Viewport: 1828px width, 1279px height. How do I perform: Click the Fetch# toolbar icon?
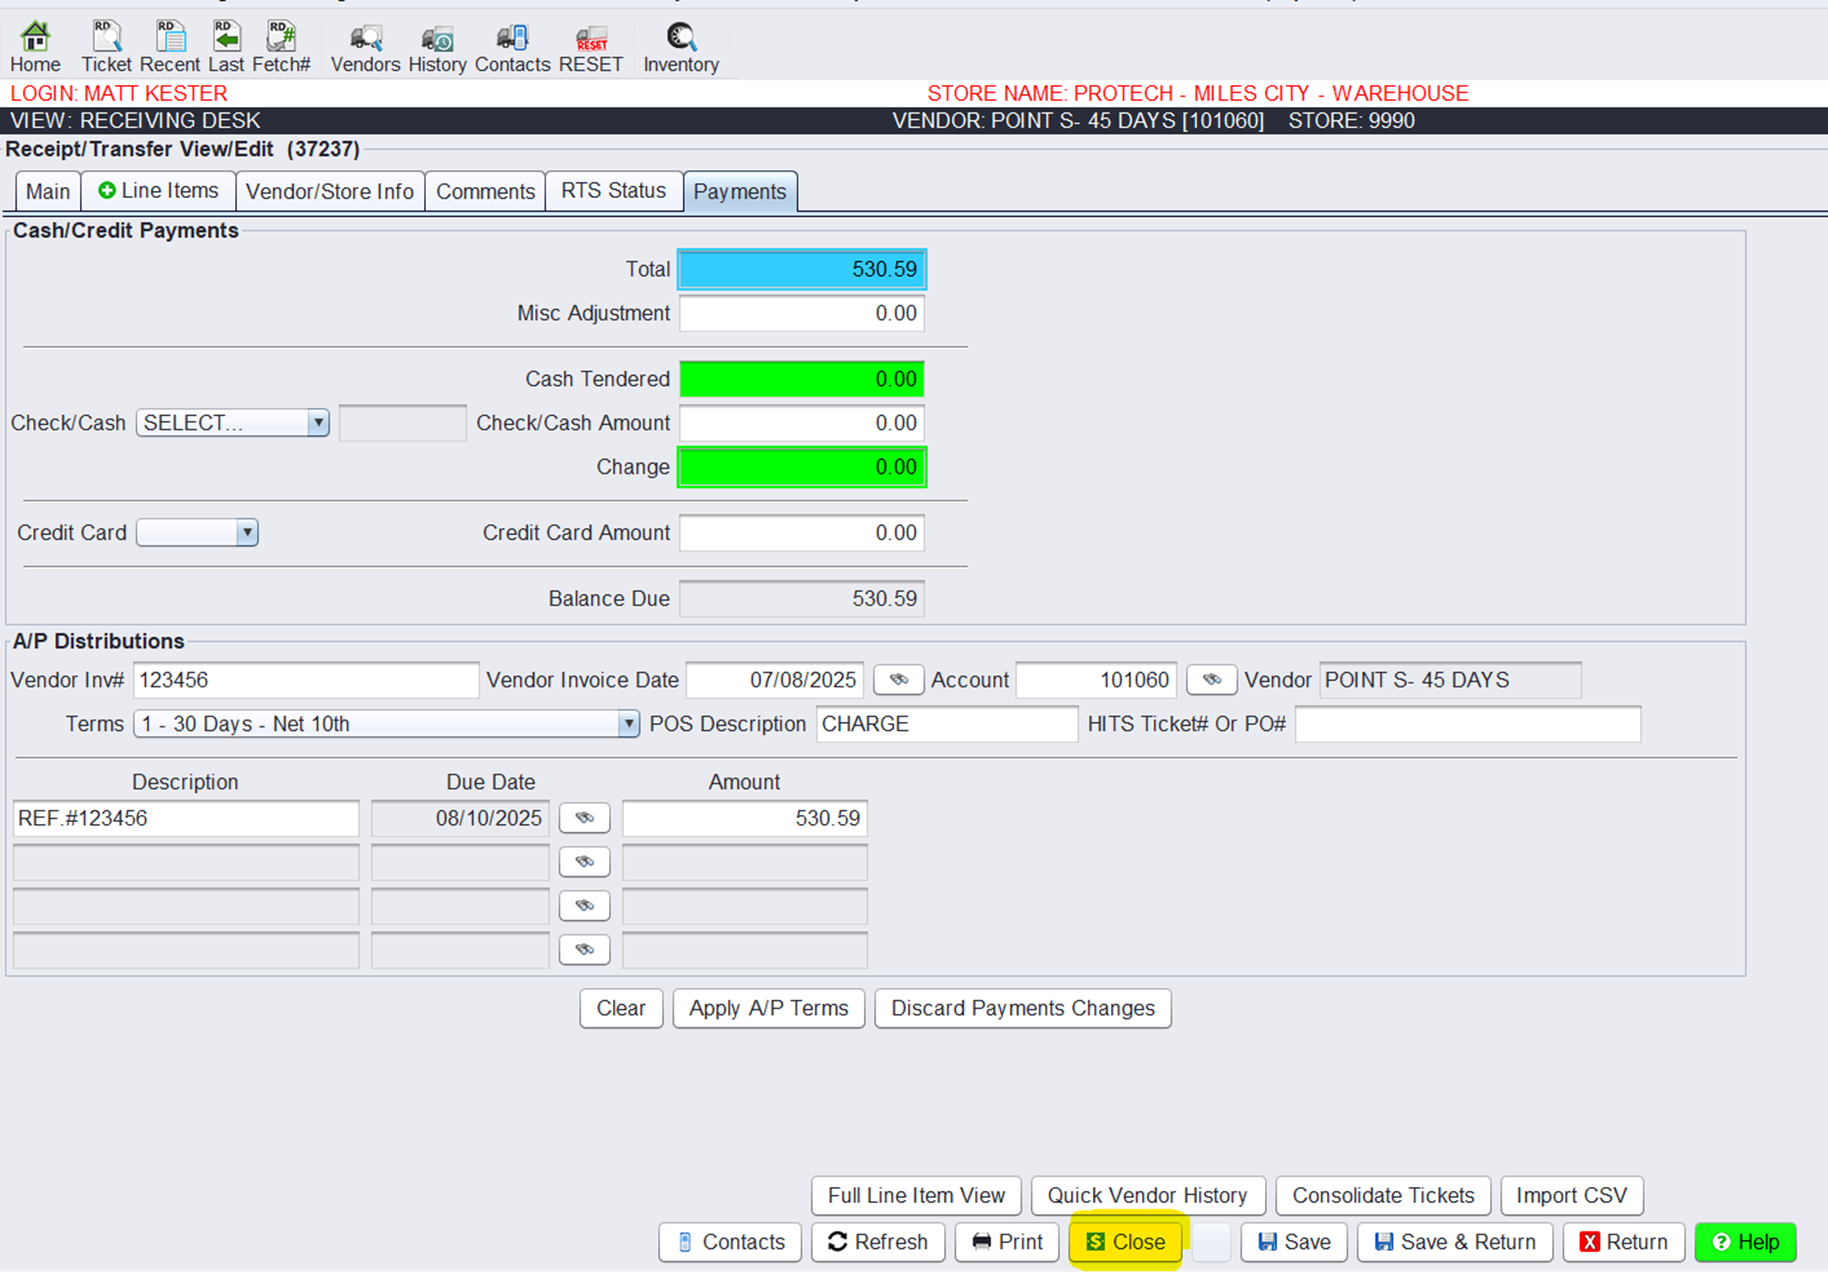281,47
